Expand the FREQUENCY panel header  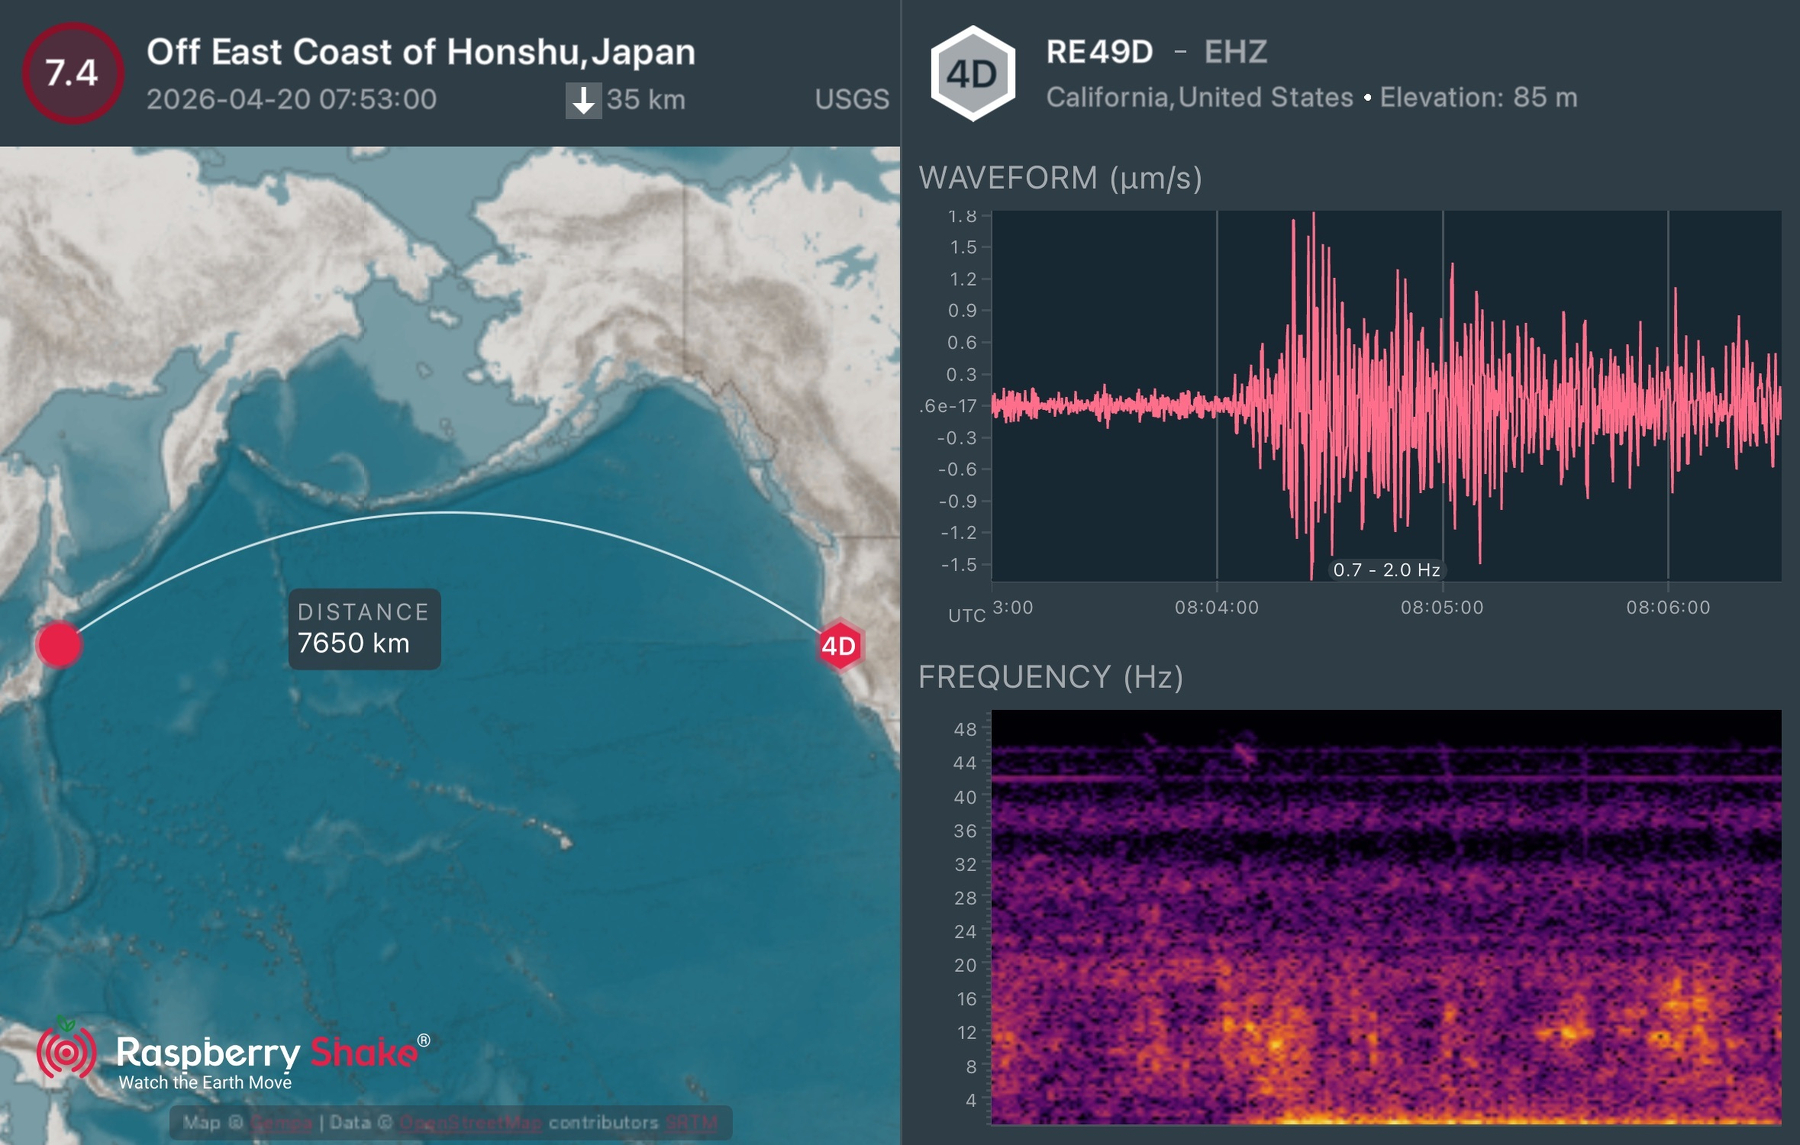(x=1051, y=678)
